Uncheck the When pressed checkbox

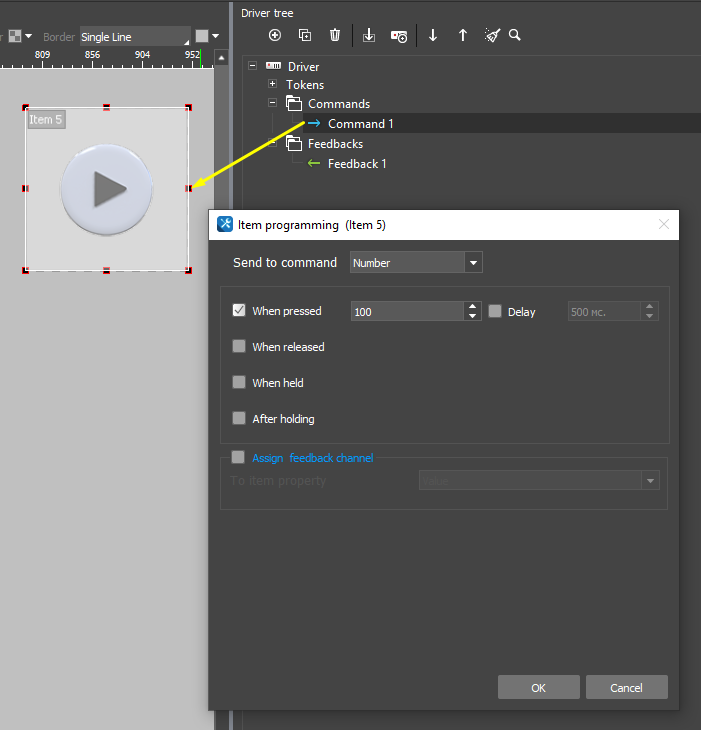point(239,311)
